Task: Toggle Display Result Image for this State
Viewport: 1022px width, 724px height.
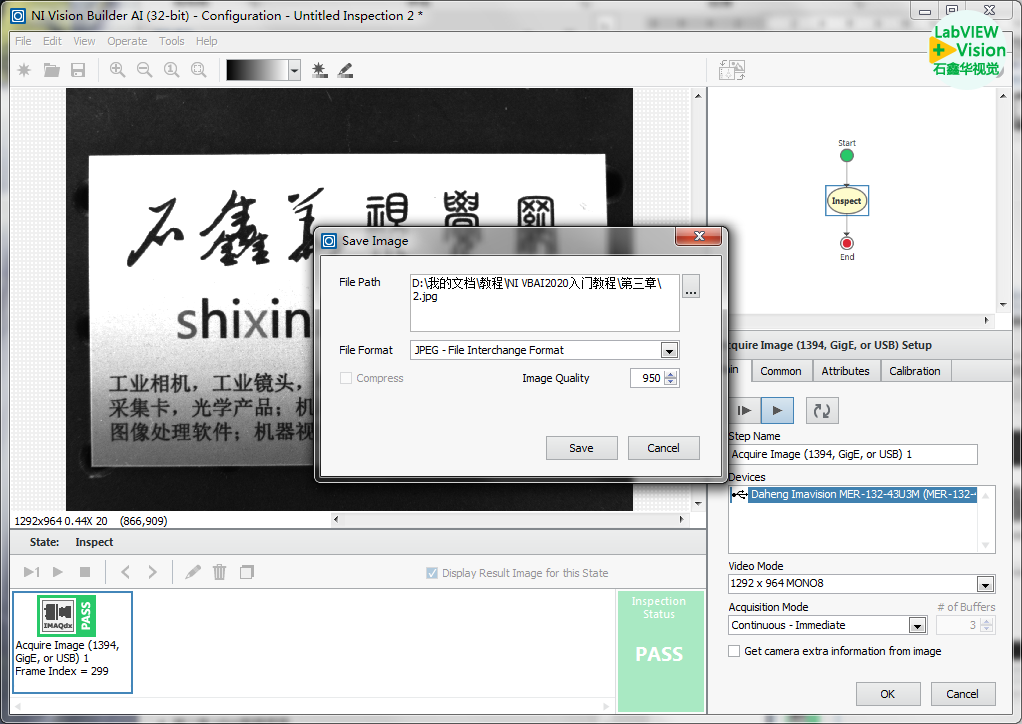Action: point(432,573)
